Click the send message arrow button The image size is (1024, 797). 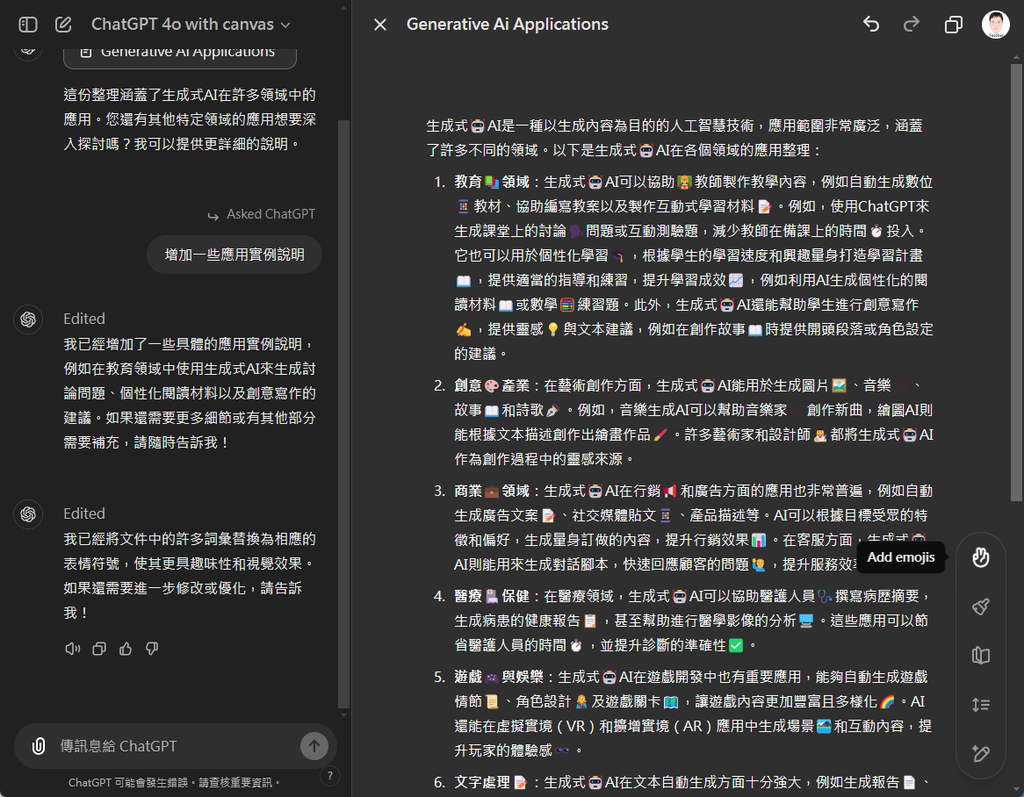(314, 746)
